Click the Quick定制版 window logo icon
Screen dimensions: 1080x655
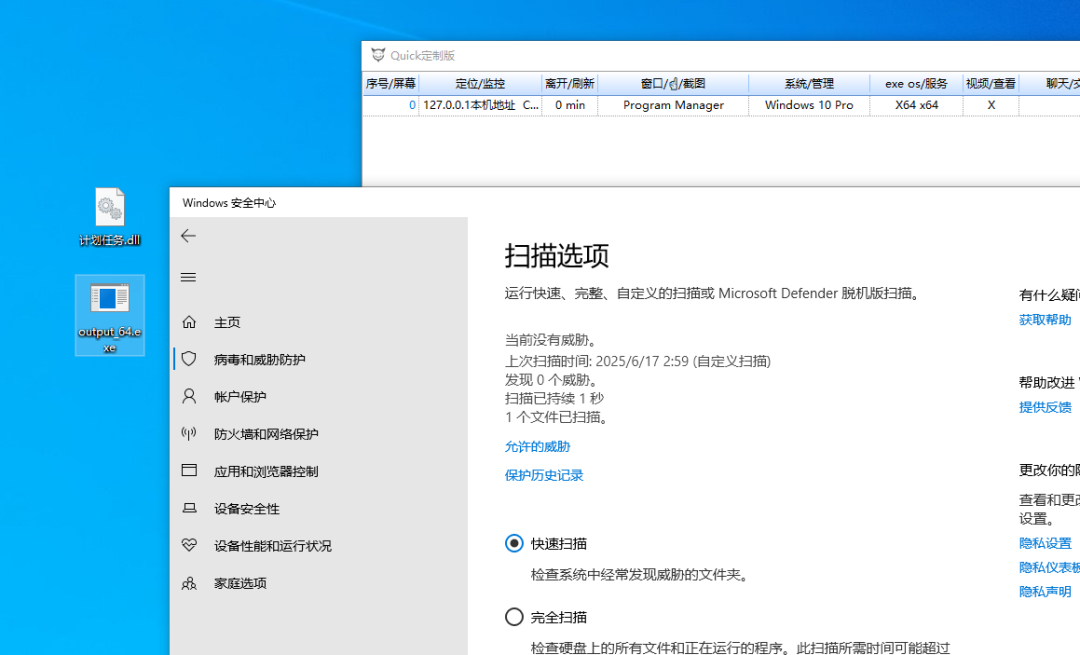[377, 55]
